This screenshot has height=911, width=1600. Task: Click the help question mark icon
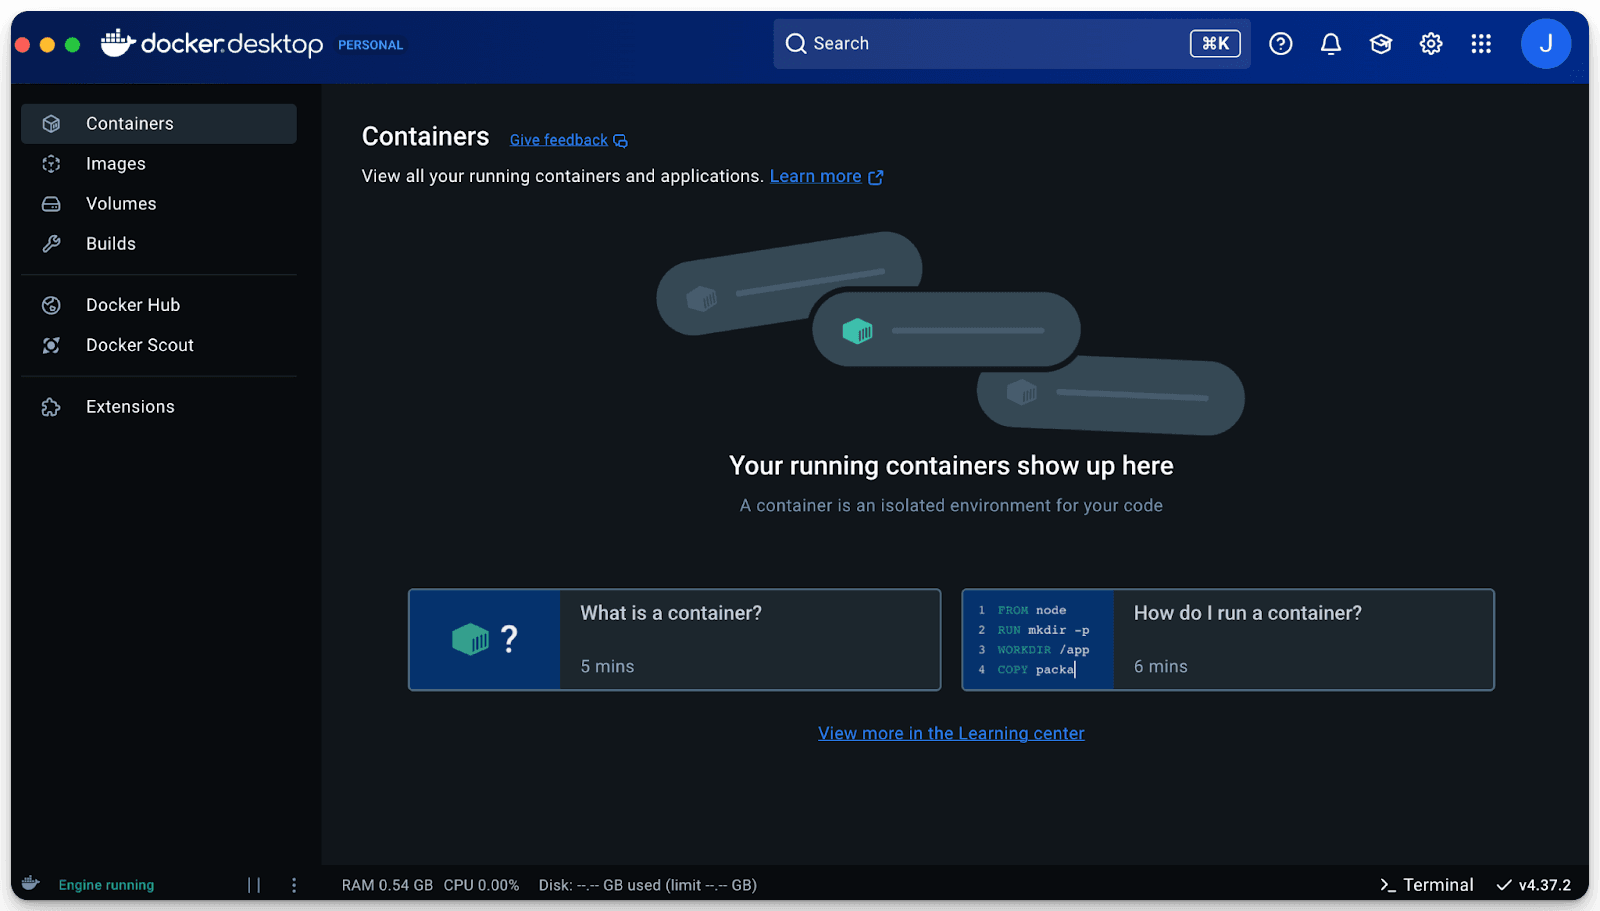click(x=1280, y=43)
